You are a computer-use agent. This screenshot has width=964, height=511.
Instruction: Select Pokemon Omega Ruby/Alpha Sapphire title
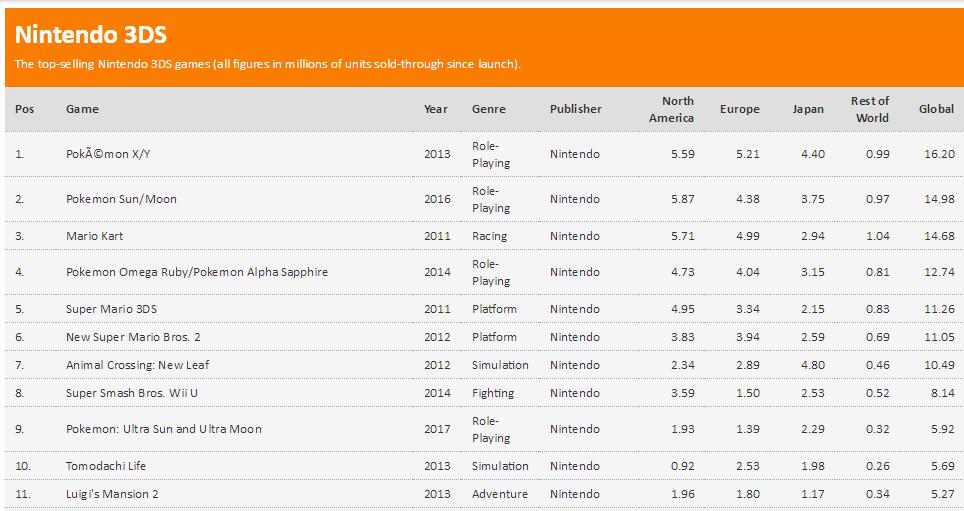click(197, 272)
